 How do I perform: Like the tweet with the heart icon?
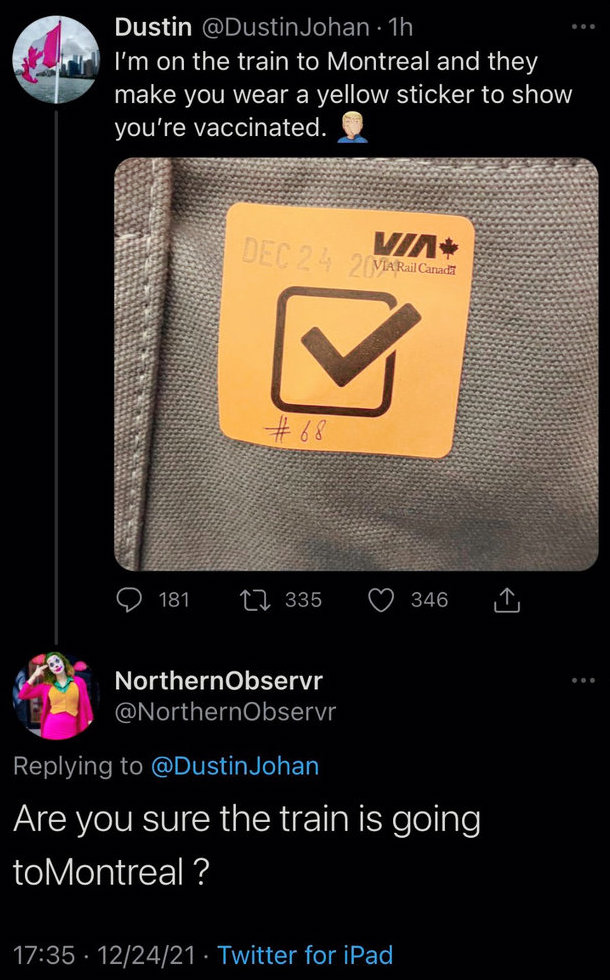tap(381, 601)
